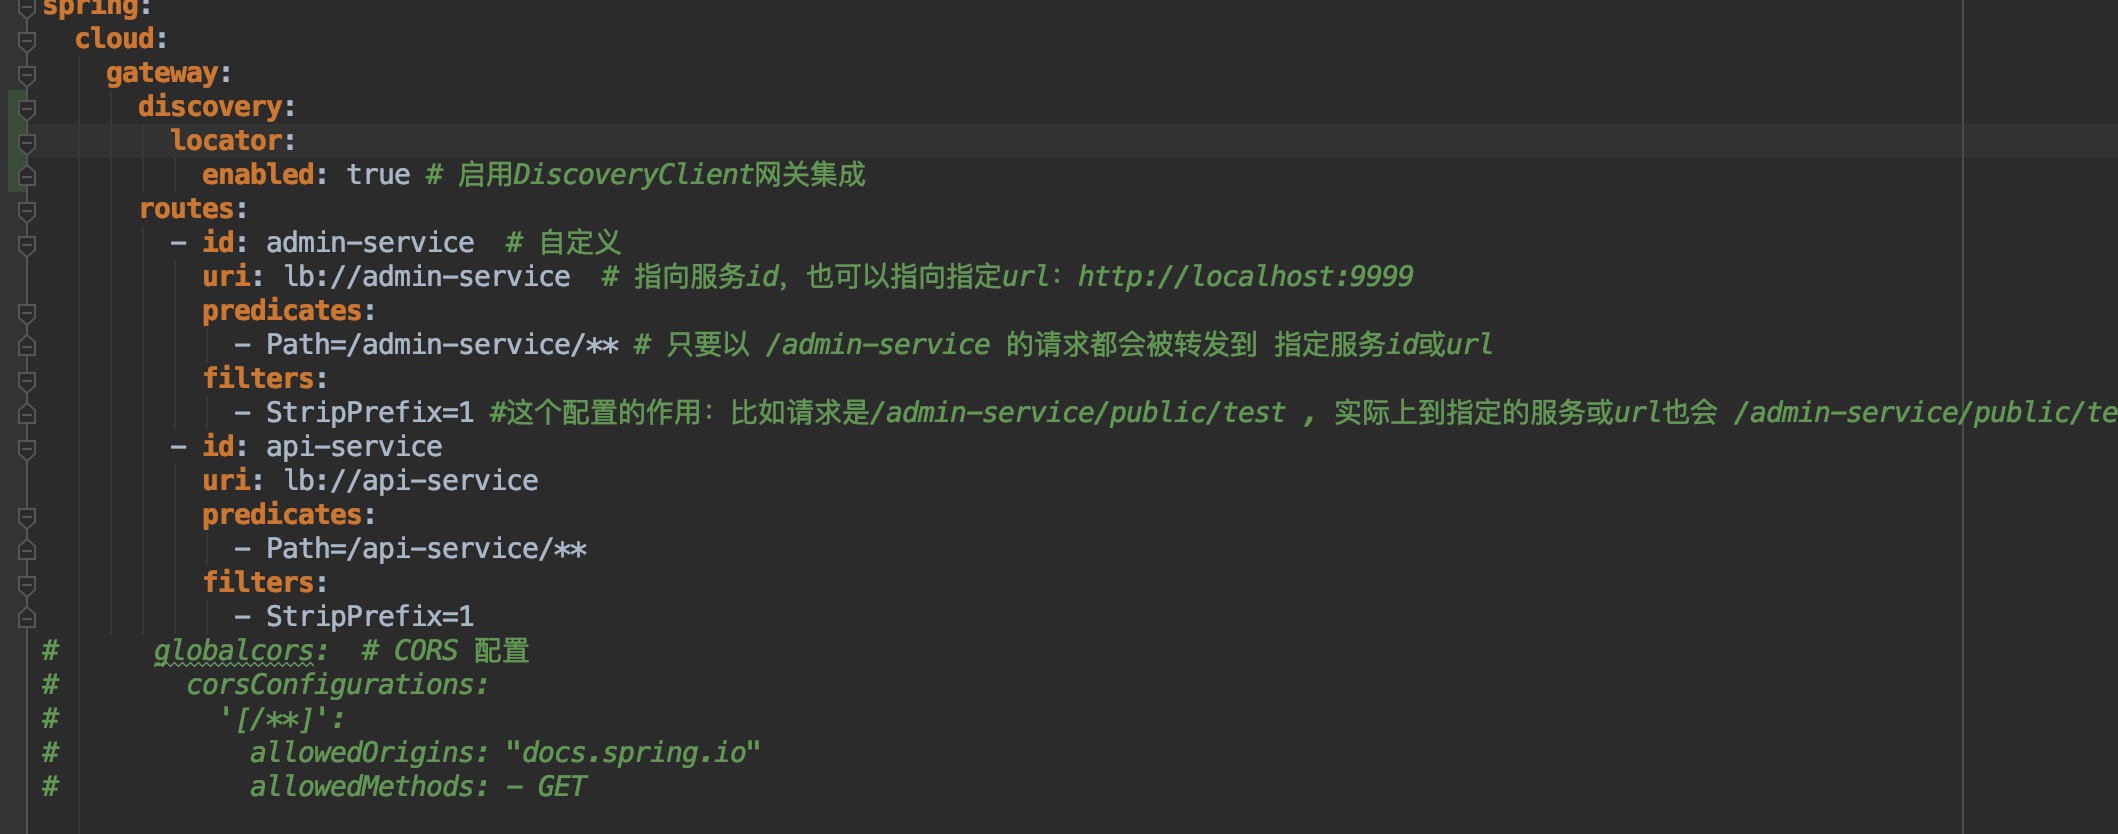Image resolution: width=2118 pixels, height=834 pixels.
Task: Fold the second predicates block
Action: (27, 517)
